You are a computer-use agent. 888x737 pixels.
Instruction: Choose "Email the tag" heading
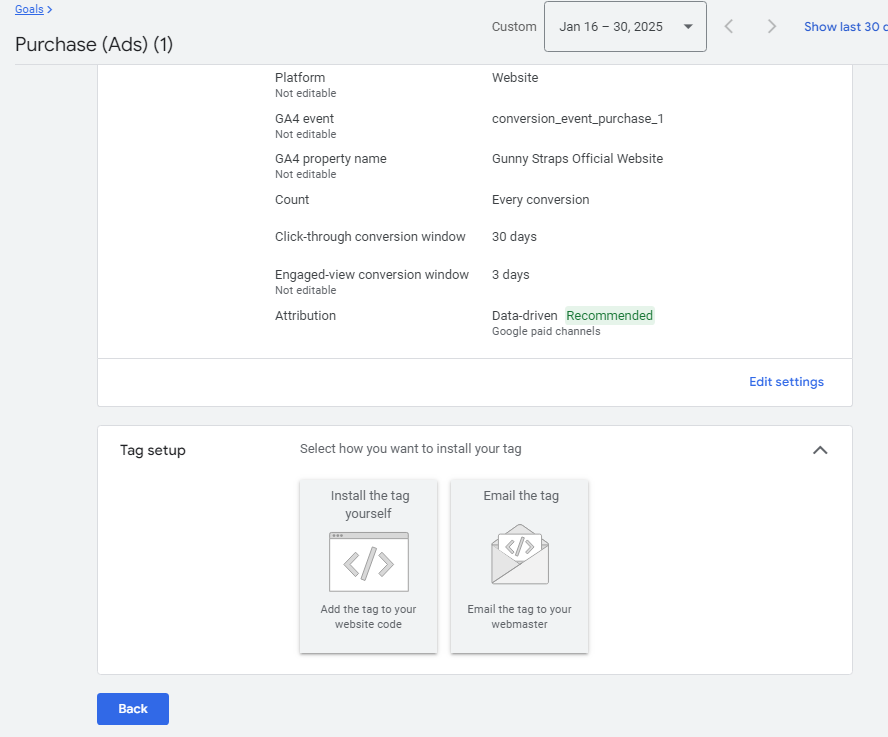click(519, 495)
